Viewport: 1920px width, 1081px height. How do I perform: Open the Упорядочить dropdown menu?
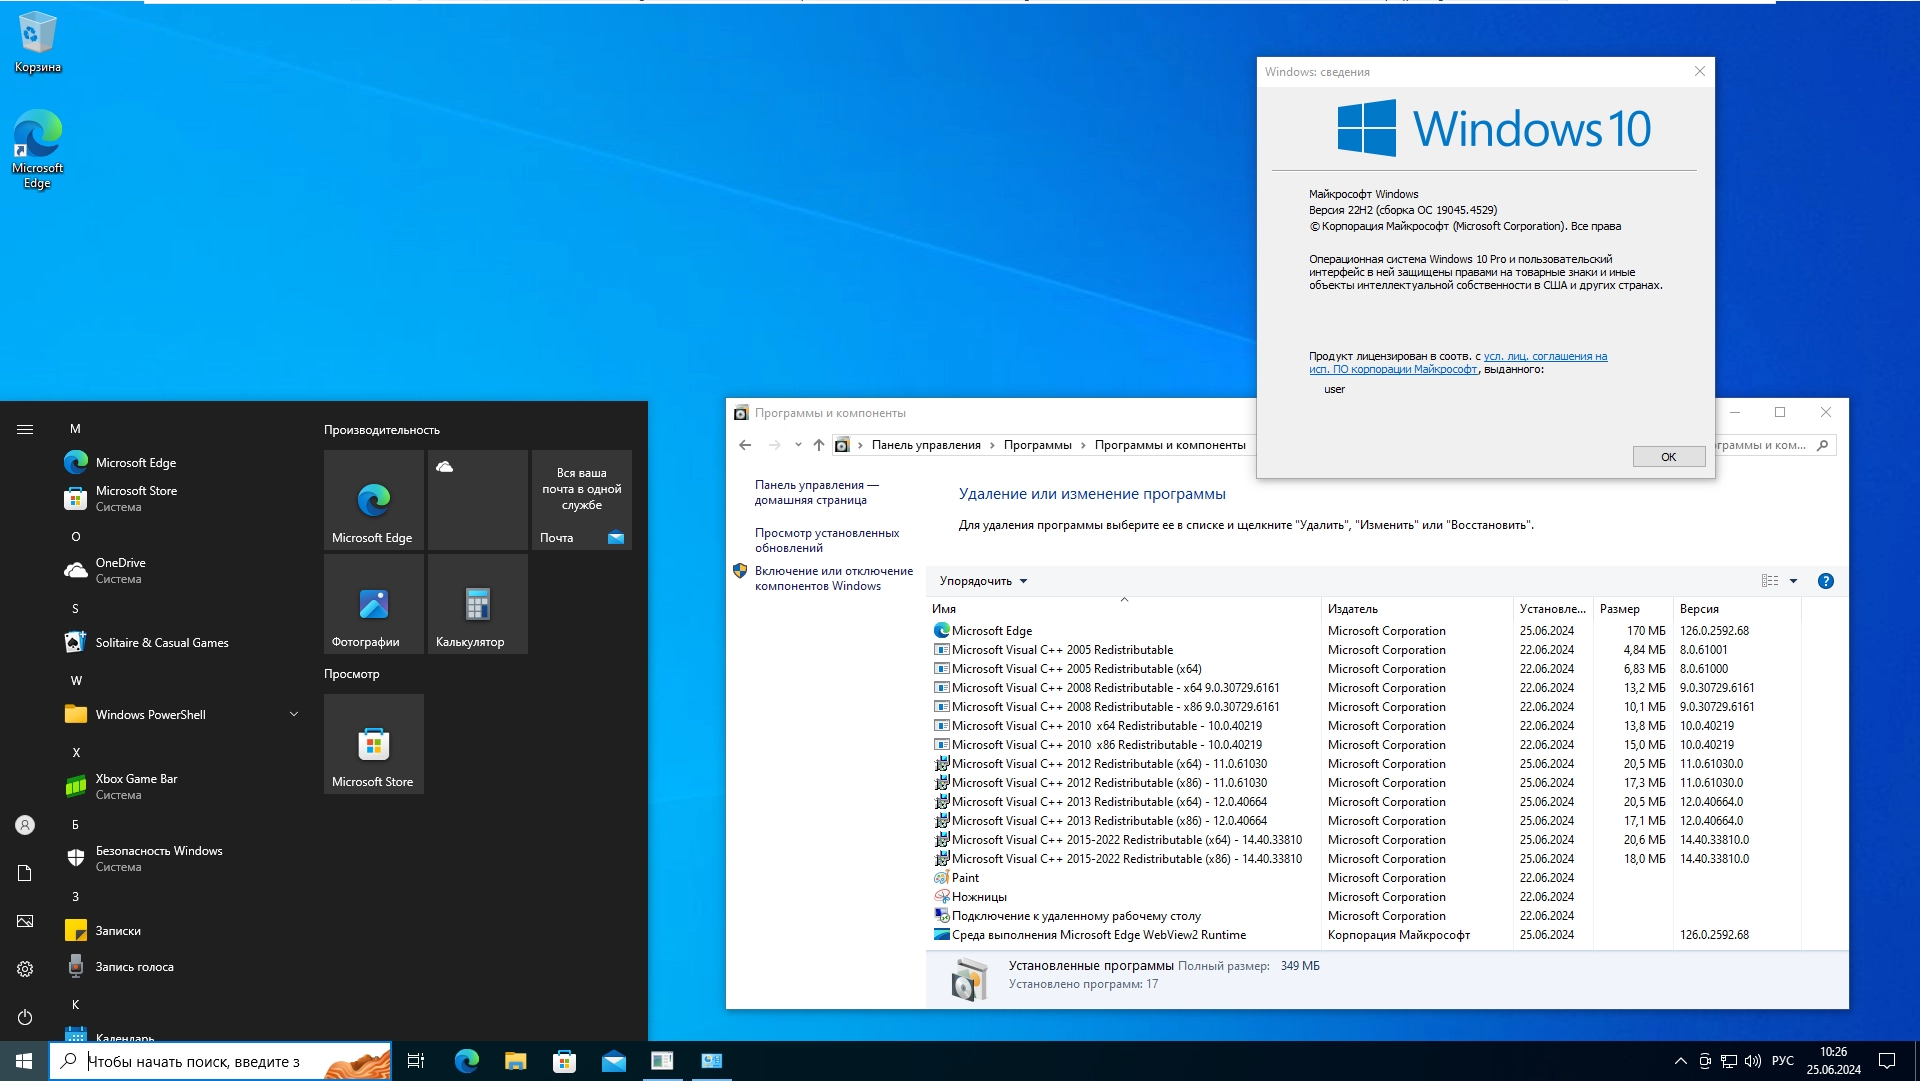pyautogui.click(x=982, y=581)
